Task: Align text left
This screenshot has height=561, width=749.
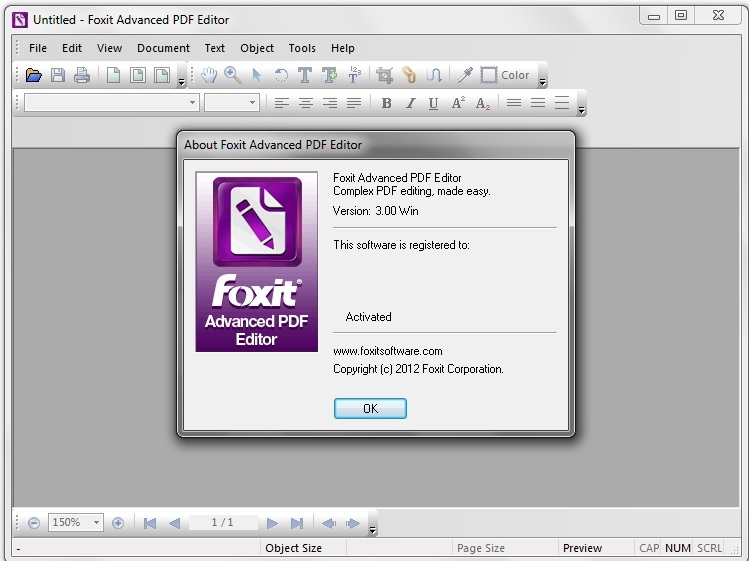Action: [x=282, y=103]
